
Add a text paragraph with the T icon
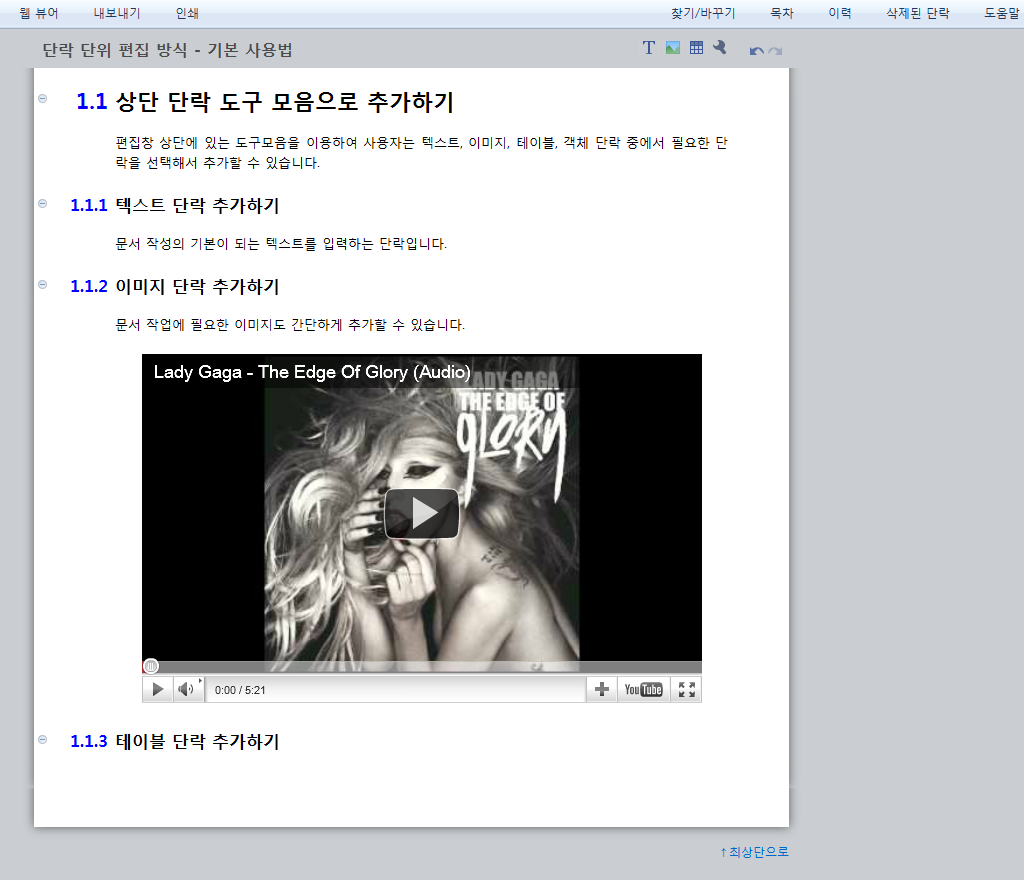(648, 48)
